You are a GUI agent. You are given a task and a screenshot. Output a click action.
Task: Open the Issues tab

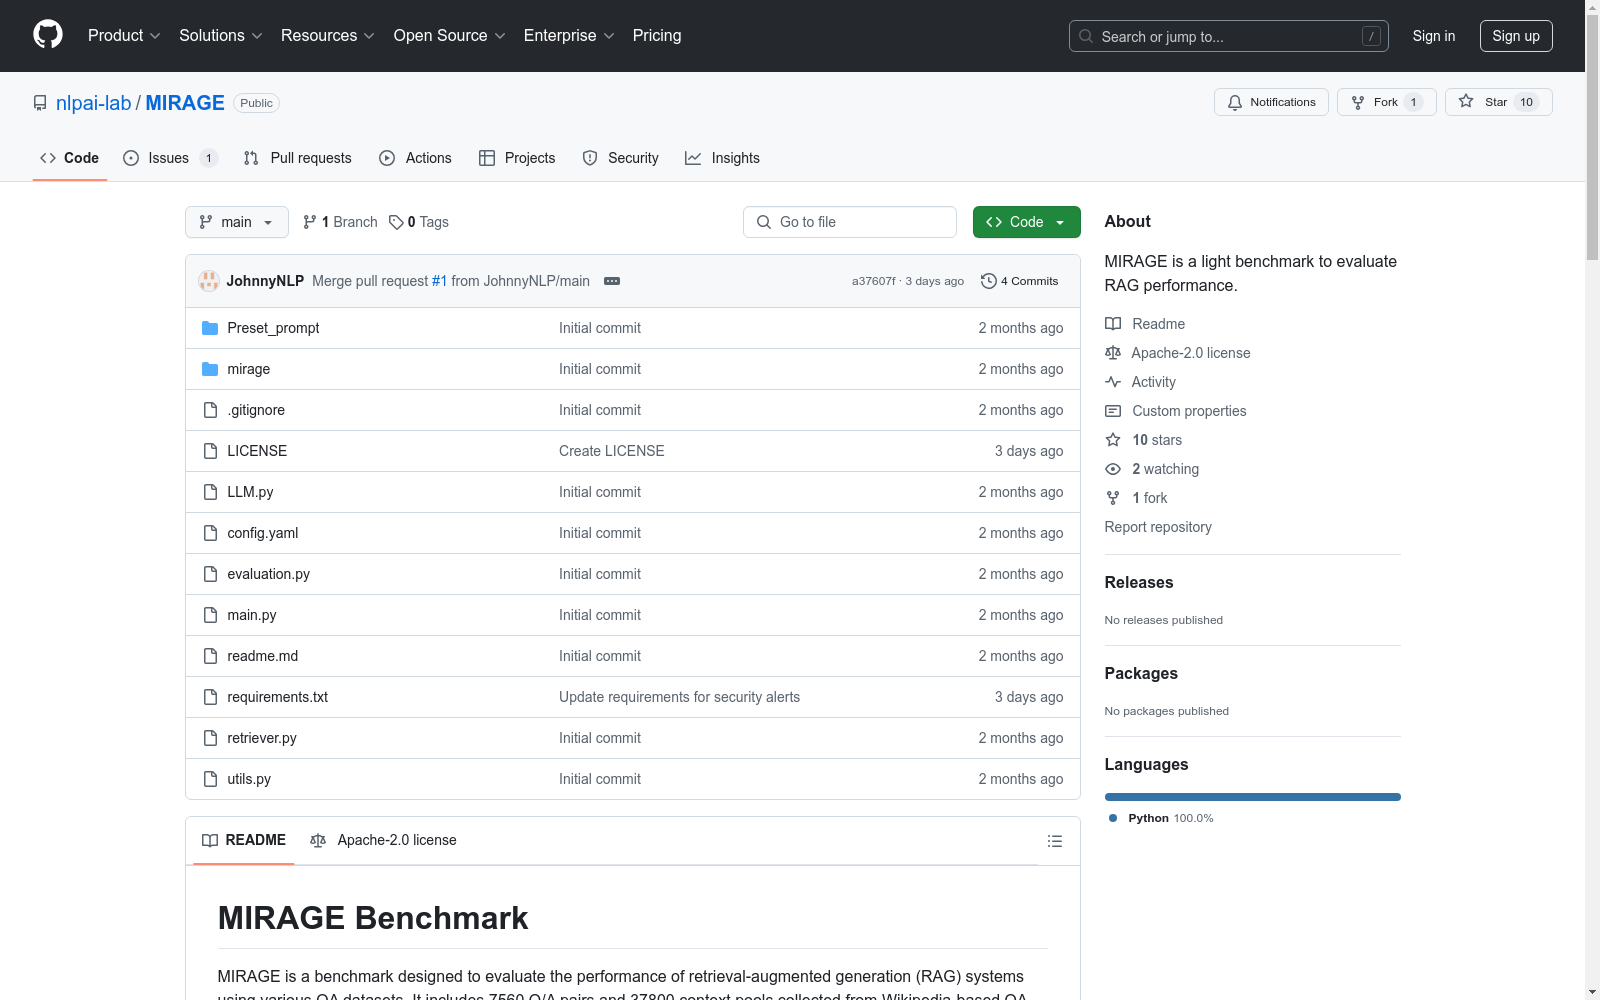click(x=170, y=158)
